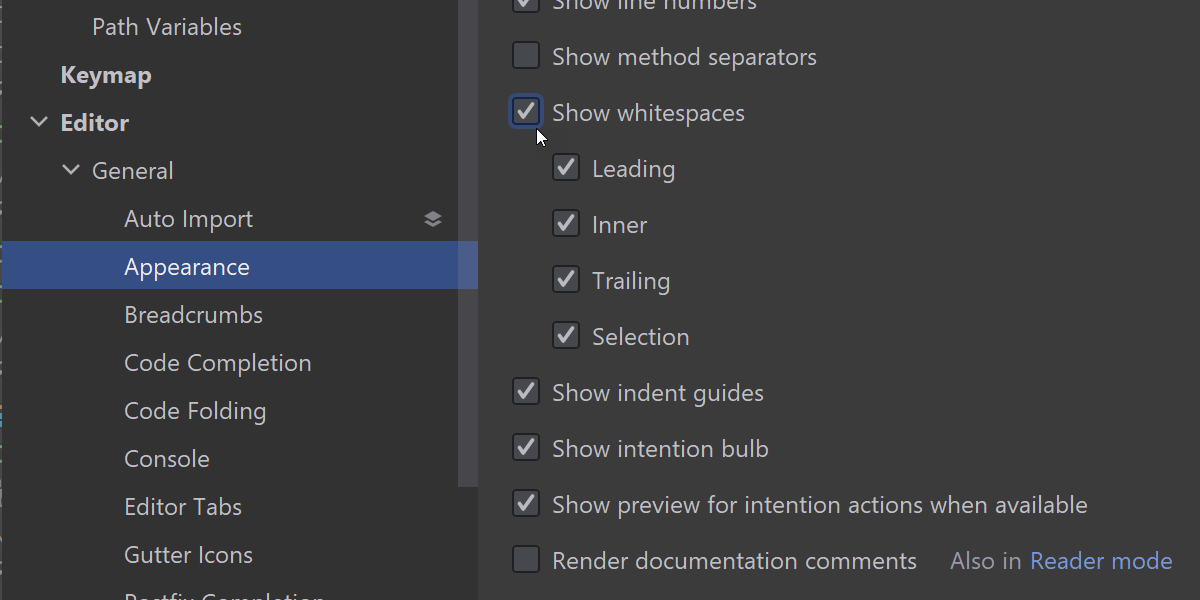Image resolution: width=1200 pixels, height=600 pixels.
Task: Collapse the Editor tree section
Action: [x=39, y=123]
